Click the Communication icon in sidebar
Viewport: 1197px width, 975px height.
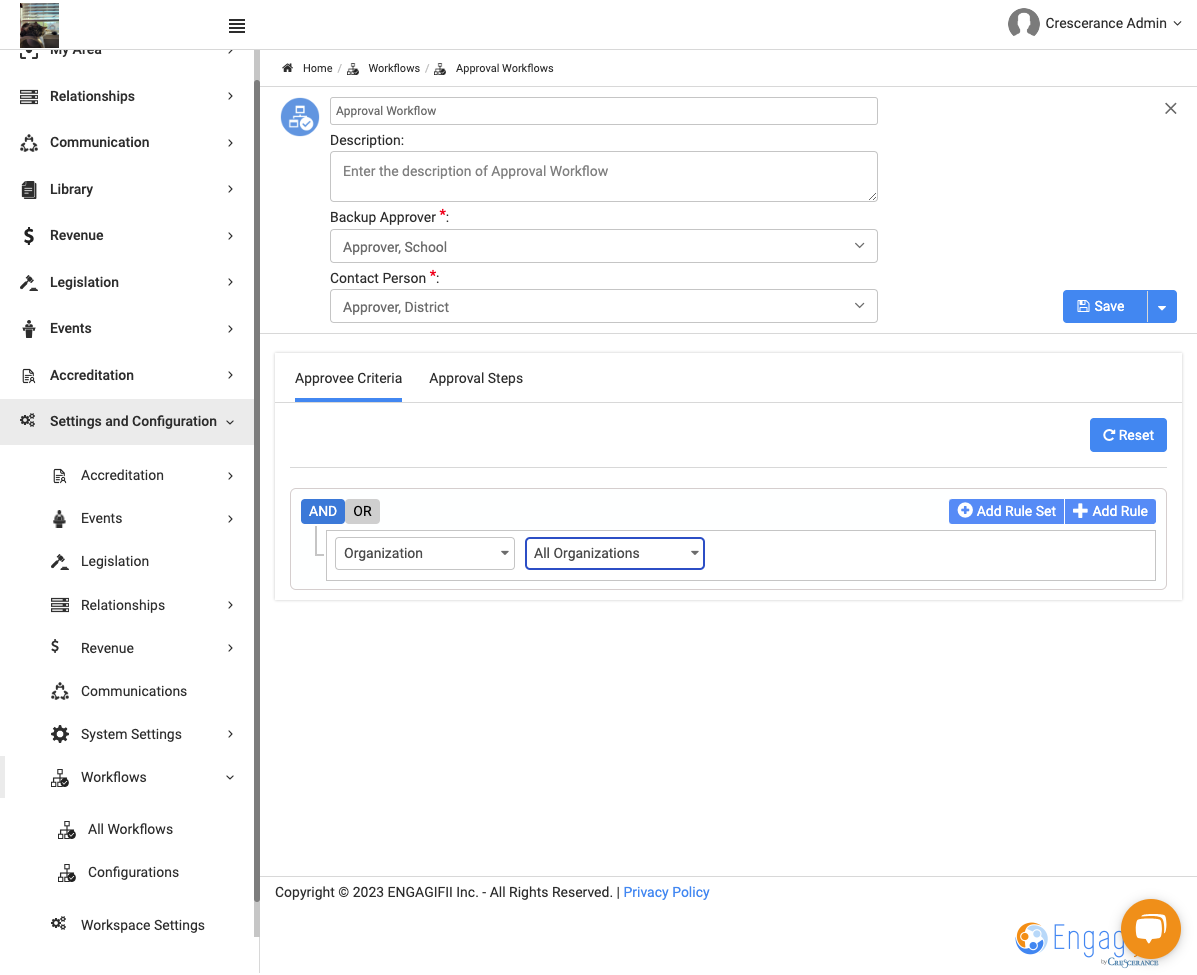(29, 143)
